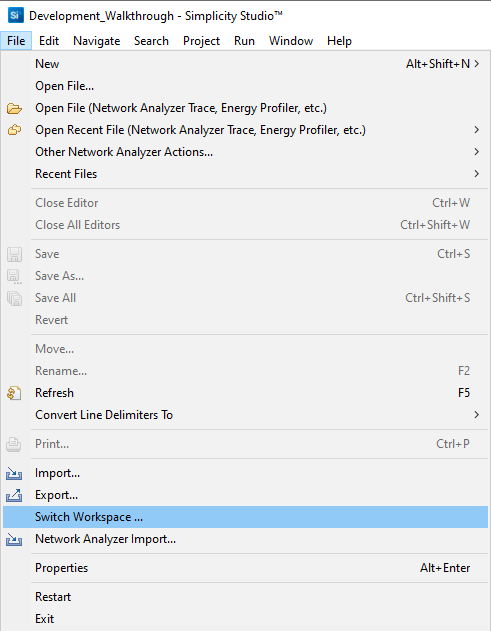The height and width of the screenshot is (631, 491).
Task: Open the Project menu
Action: click(x=201, y=41)
